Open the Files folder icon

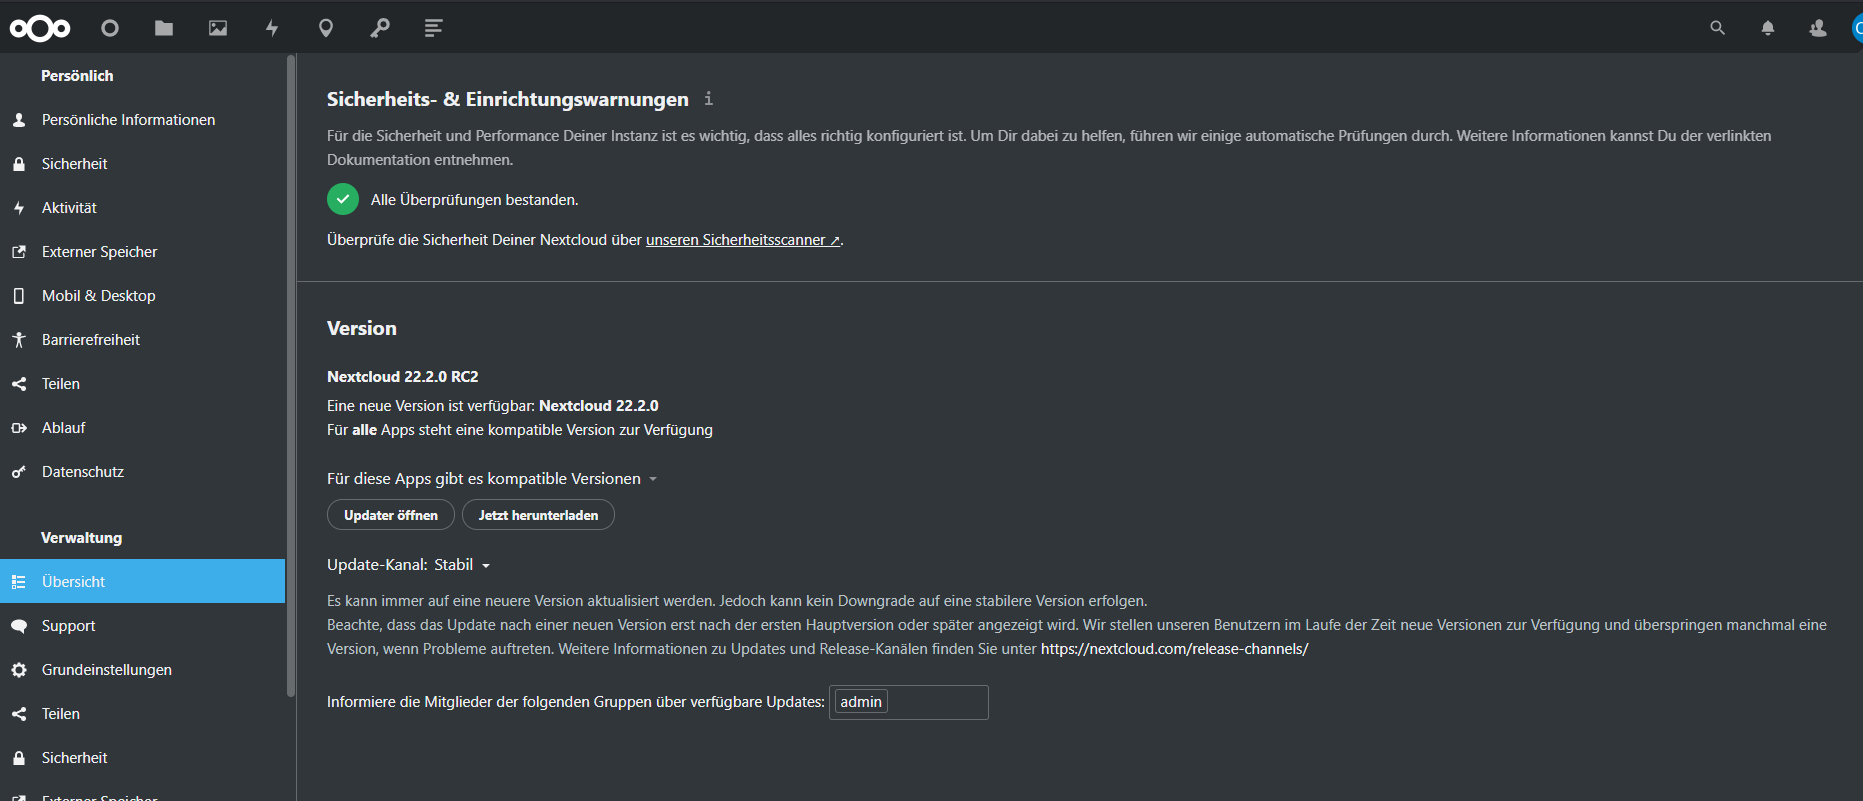tap(164, 28)
